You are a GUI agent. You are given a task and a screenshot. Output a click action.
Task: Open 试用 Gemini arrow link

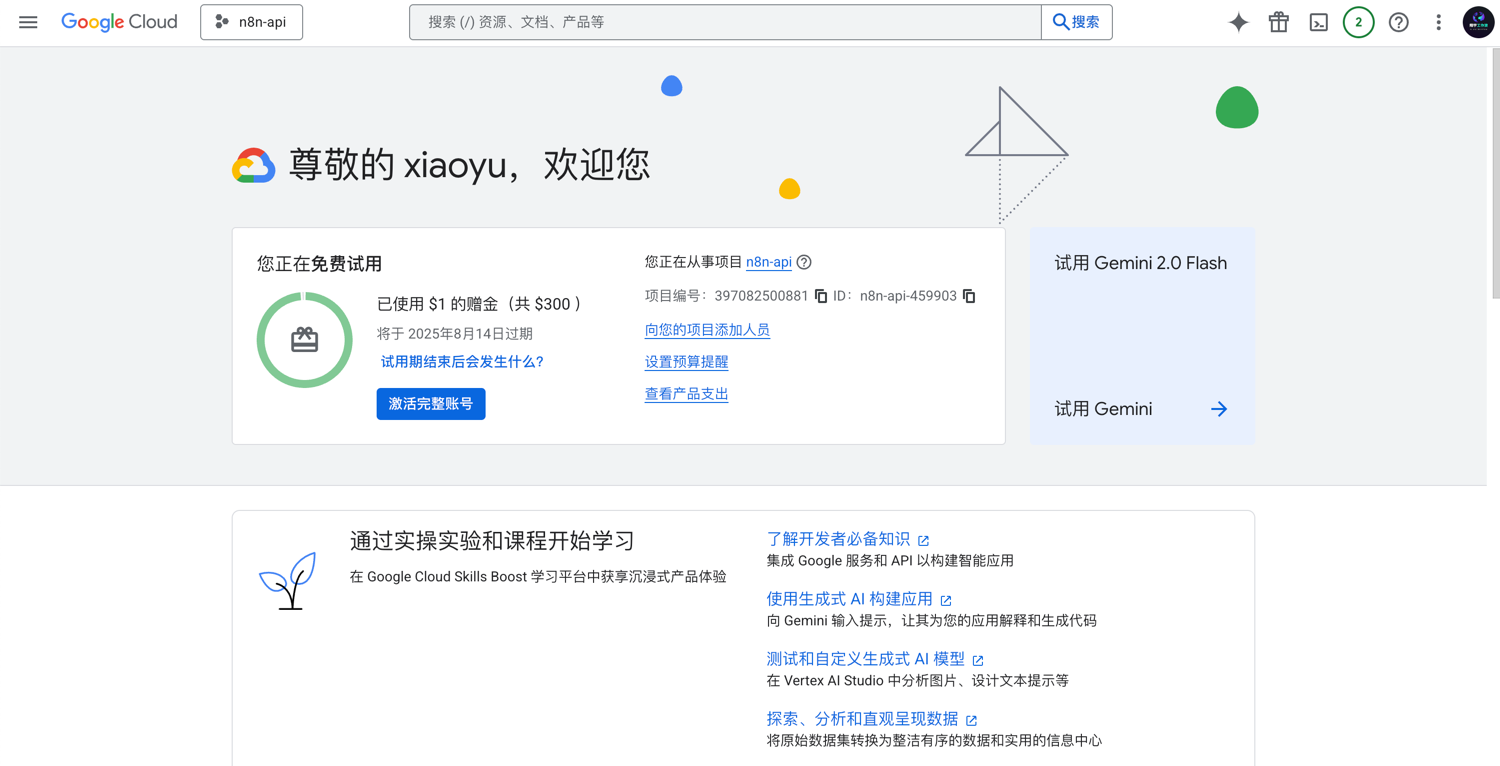(x=1218, y=409)
